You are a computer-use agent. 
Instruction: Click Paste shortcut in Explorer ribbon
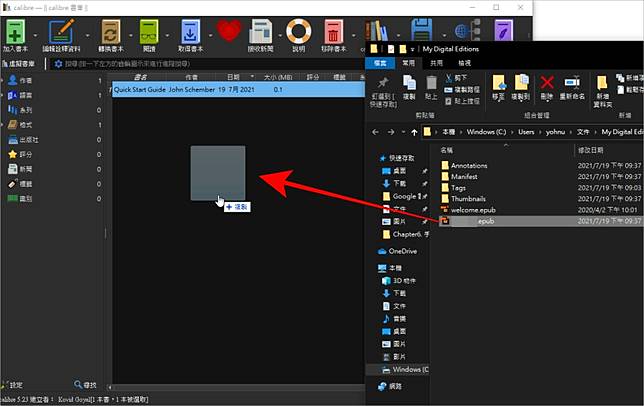click(x=462, y=101)
